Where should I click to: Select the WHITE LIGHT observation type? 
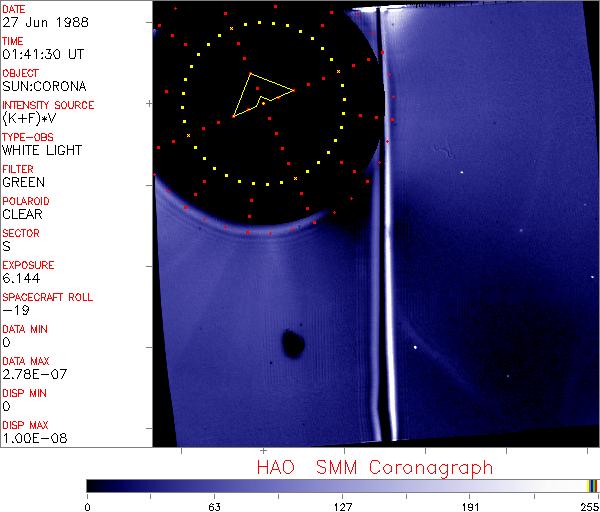point(42,151)
